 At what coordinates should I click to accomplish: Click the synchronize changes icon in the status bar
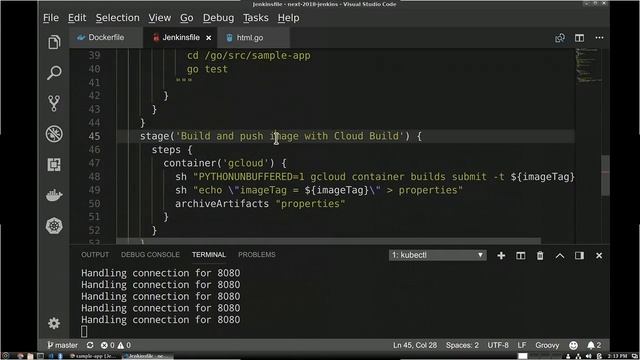90,345
